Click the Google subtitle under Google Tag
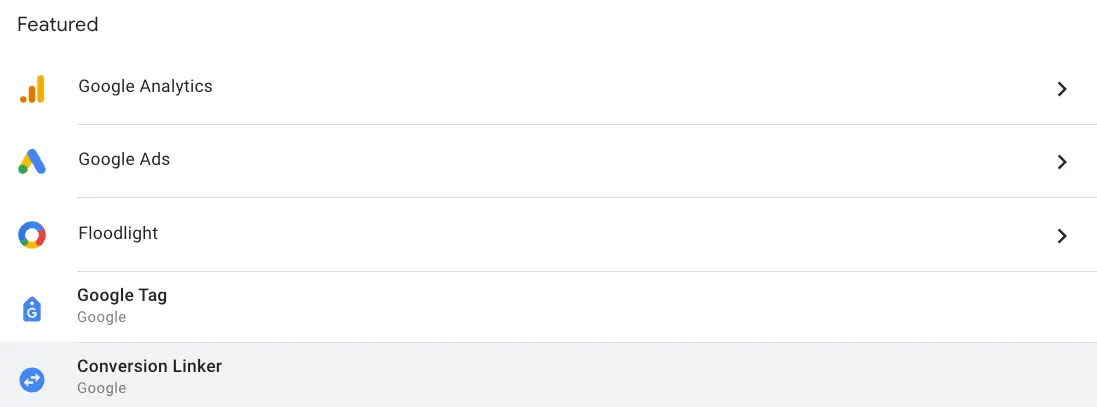Screen dimensions: 1097x407 click(101, 317)
